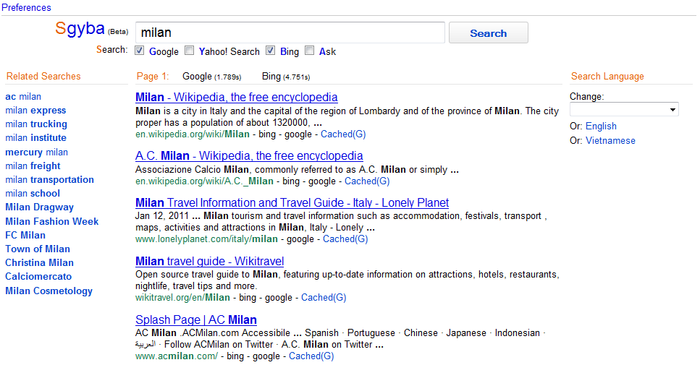Select related search Christina Milan
Viewport: 700px width, 365px height.
39,263
